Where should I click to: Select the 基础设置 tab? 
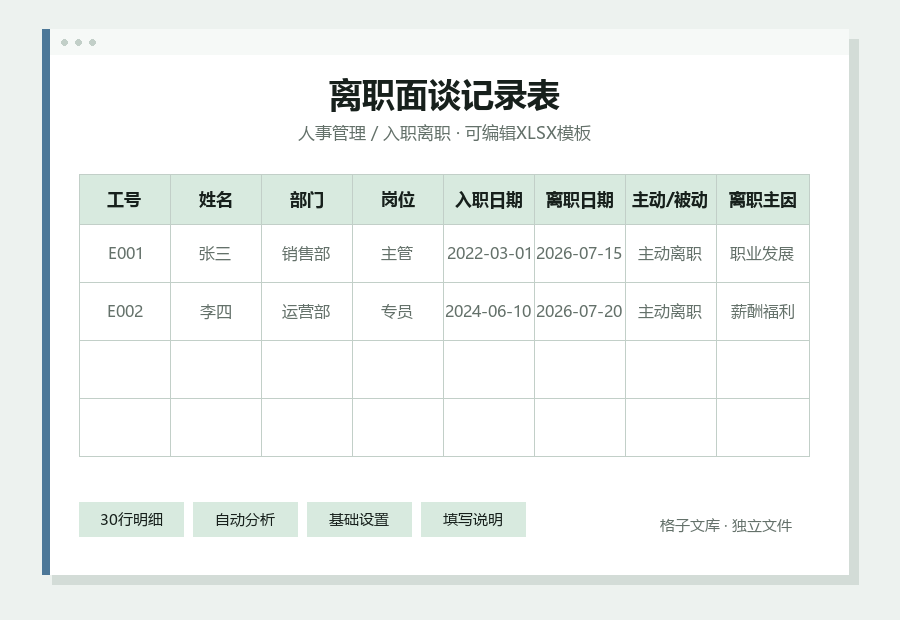359,520
